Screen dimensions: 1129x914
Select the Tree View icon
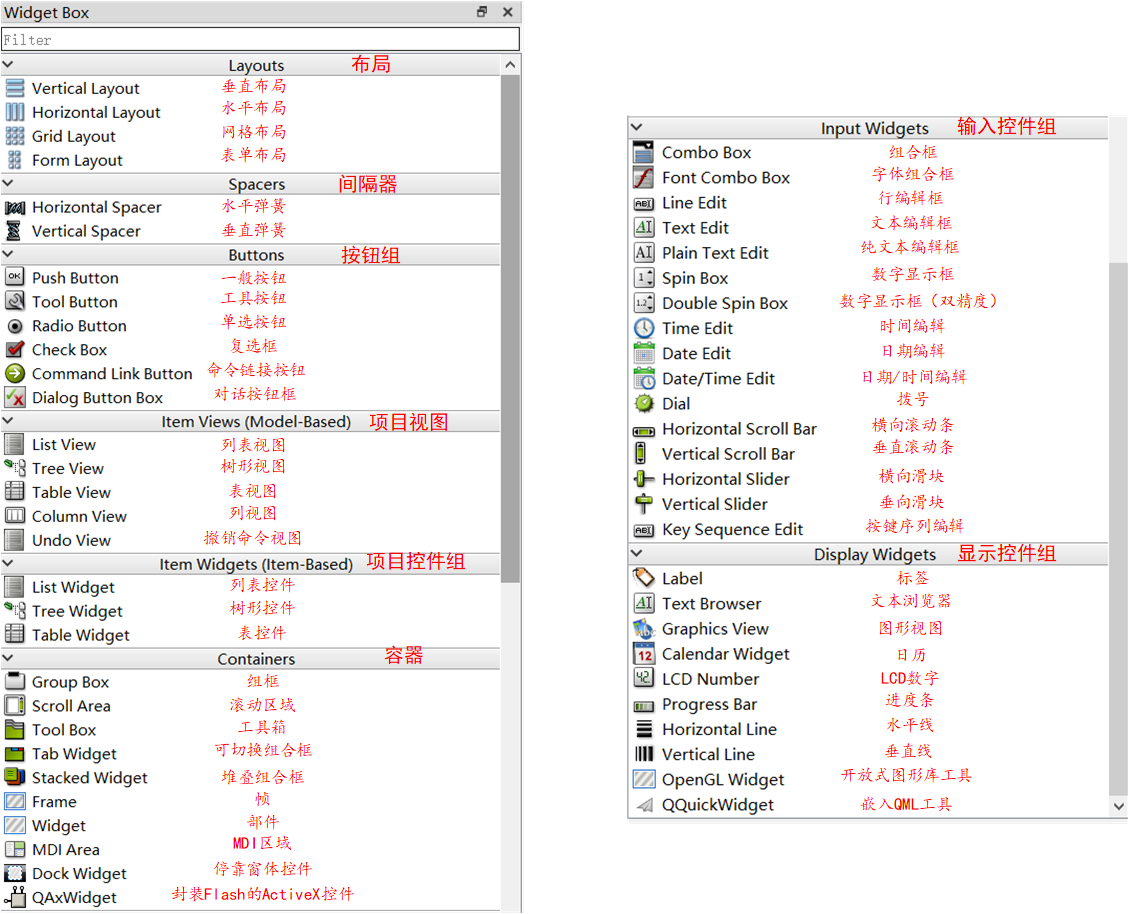click(x=14, y=468)
